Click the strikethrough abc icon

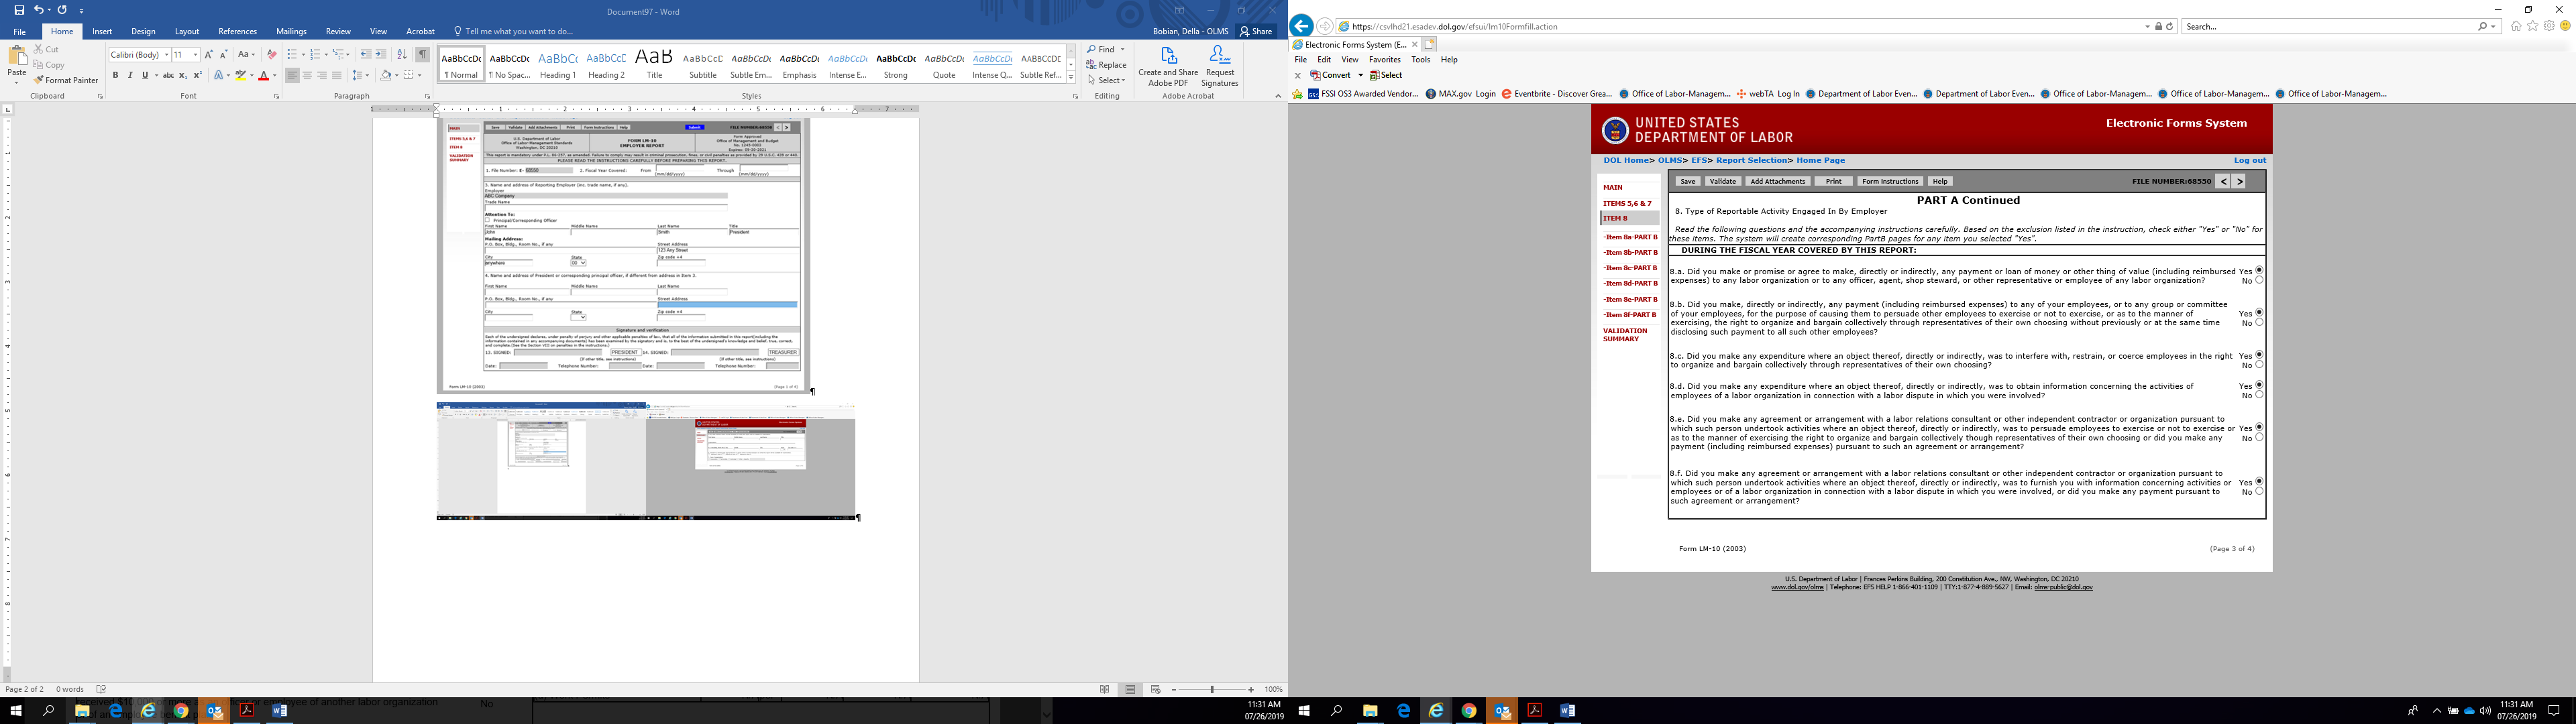pyautogui.click(x=168, y=75)
